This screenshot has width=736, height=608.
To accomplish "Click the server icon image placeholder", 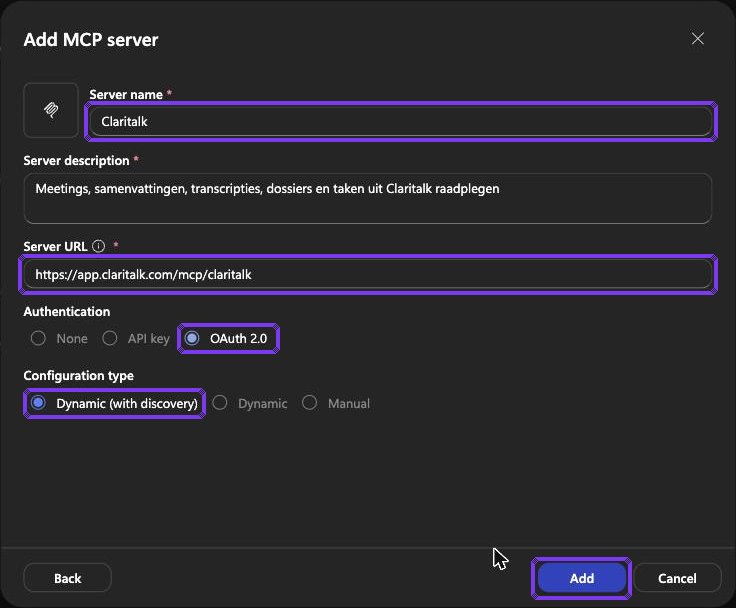I will [x=51, y=110].
